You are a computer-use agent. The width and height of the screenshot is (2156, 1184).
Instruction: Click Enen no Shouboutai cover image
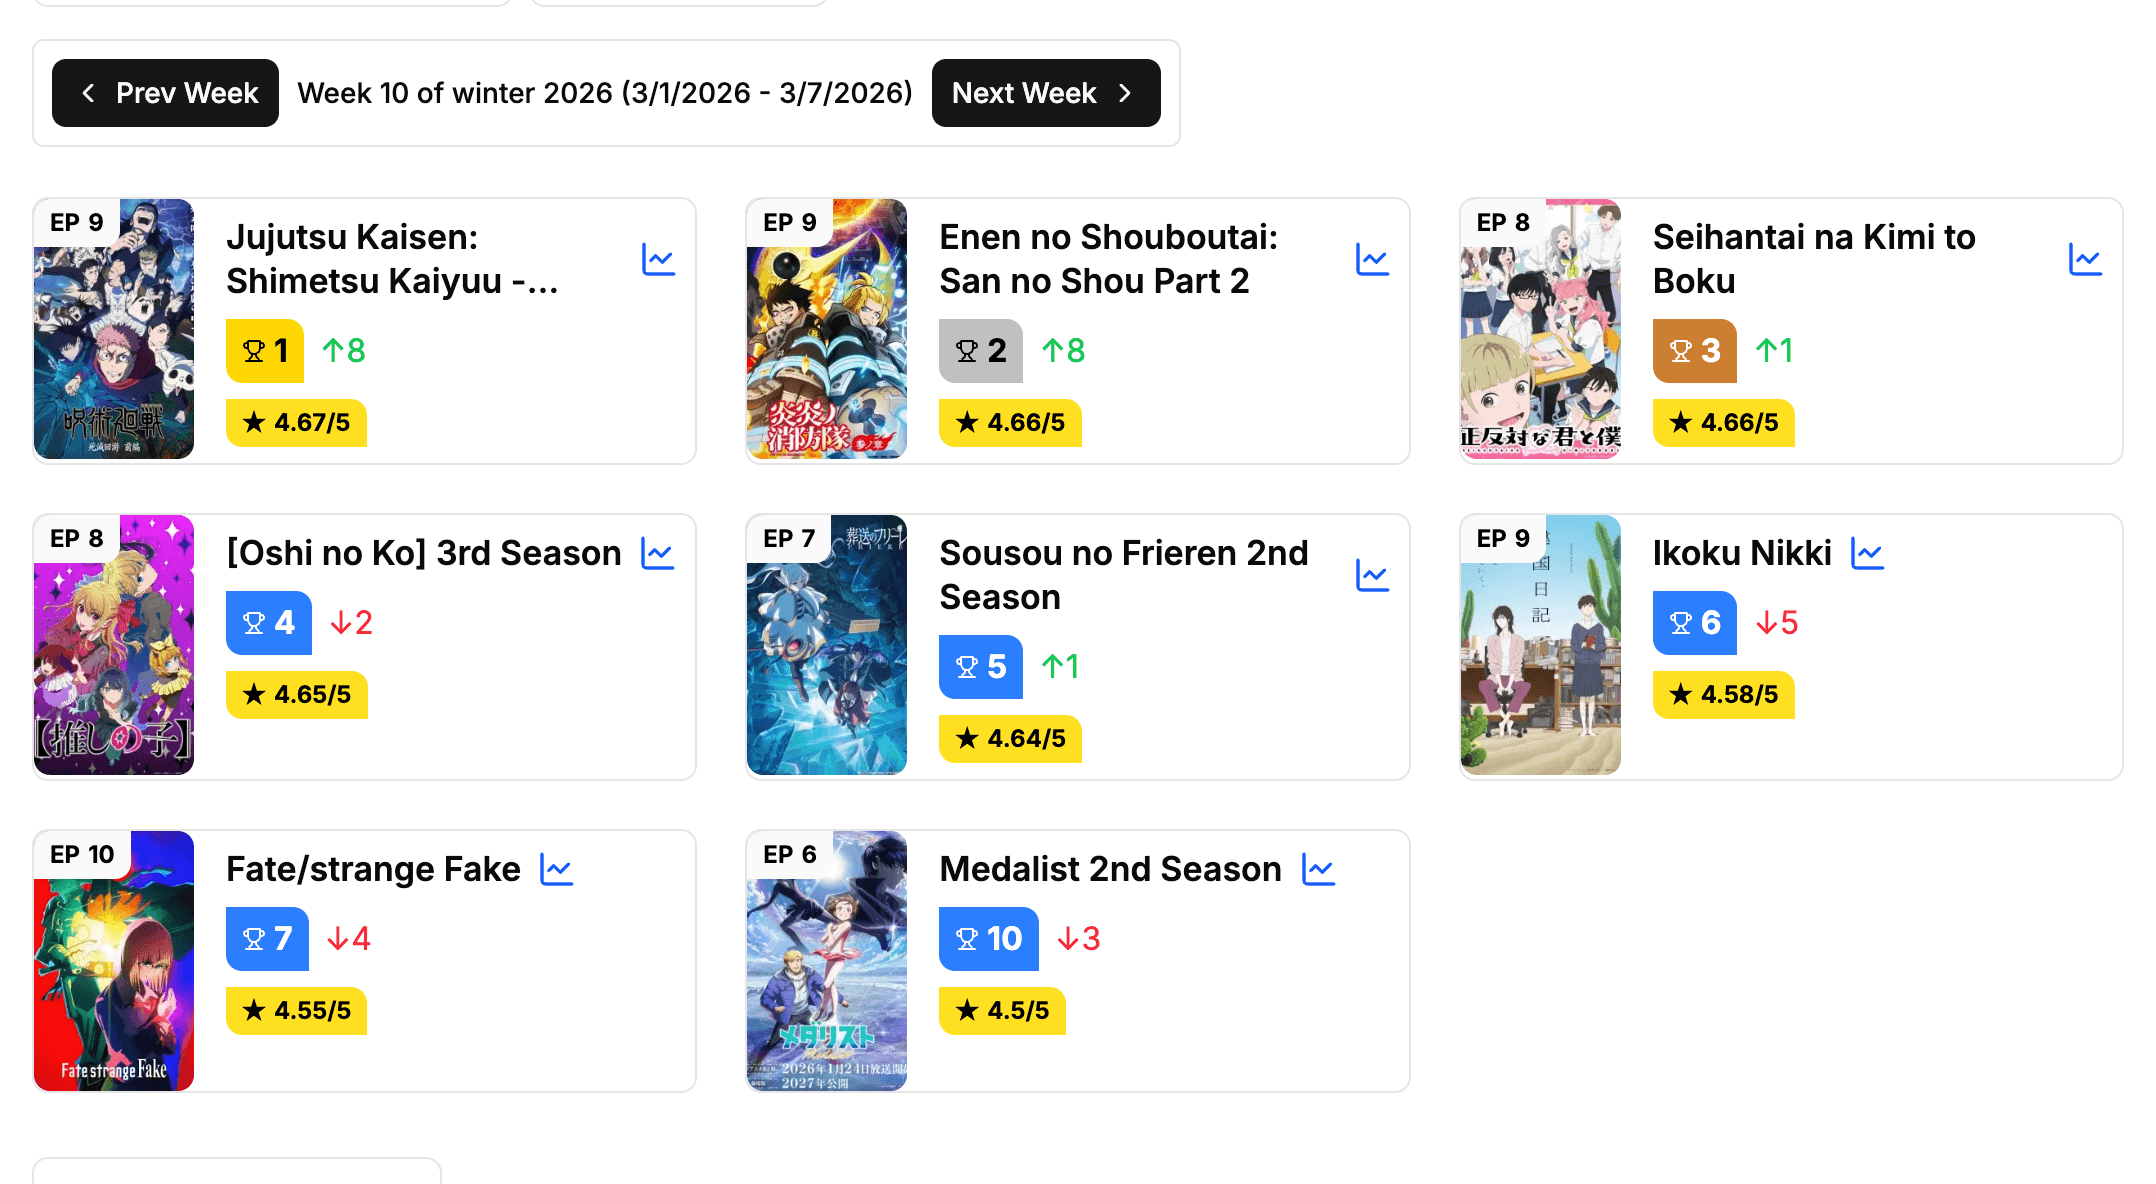[x=827, y=329]
